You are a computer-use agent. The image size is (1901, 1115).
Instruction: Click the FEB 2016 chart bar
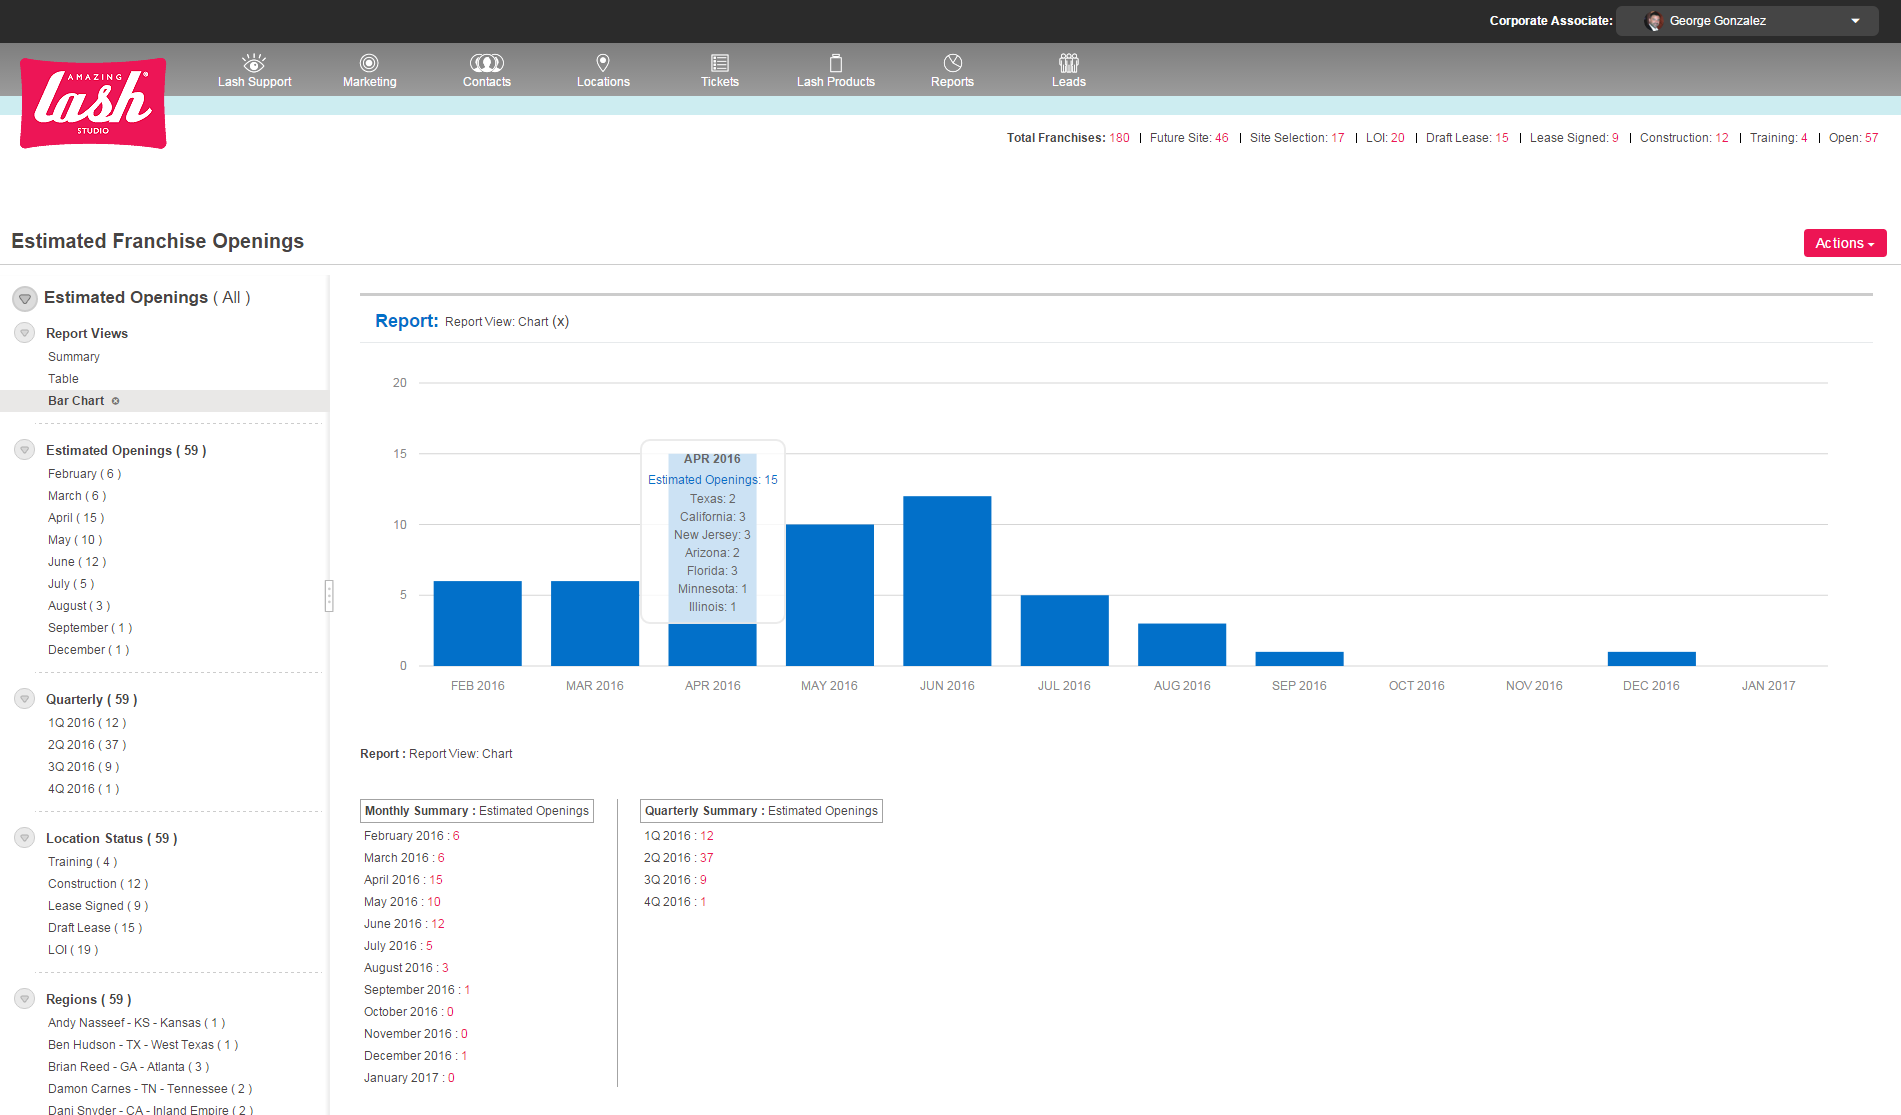click(x=478, y=623)
